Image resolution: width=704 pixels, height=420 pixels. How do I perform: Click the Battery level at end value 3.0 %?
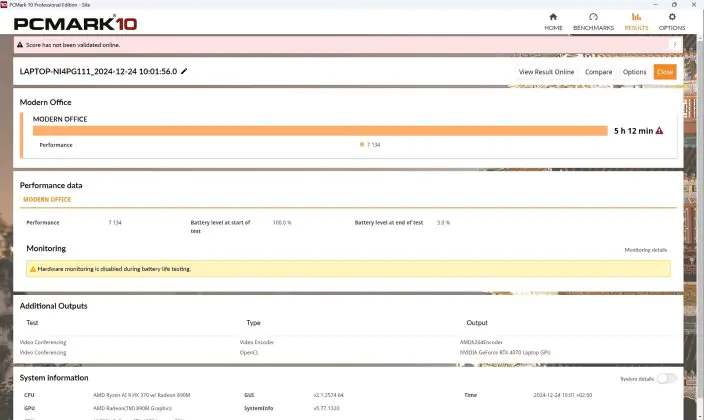(x=443, y=223)
